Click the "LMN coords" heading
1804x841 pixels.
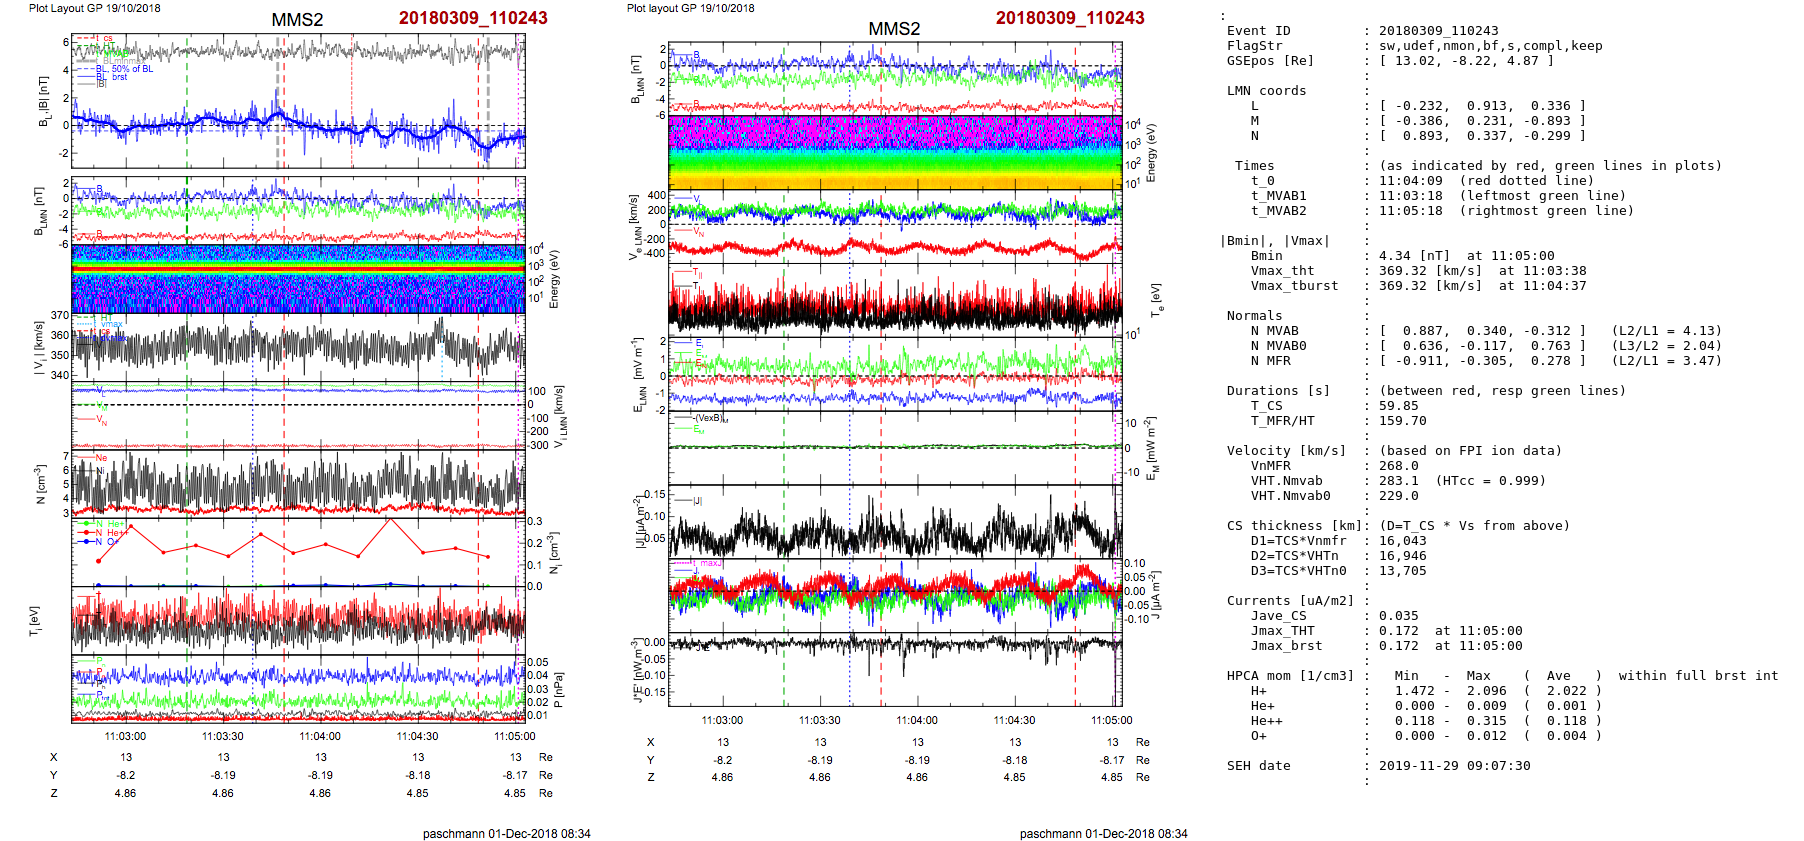(x=1266, y=91)
